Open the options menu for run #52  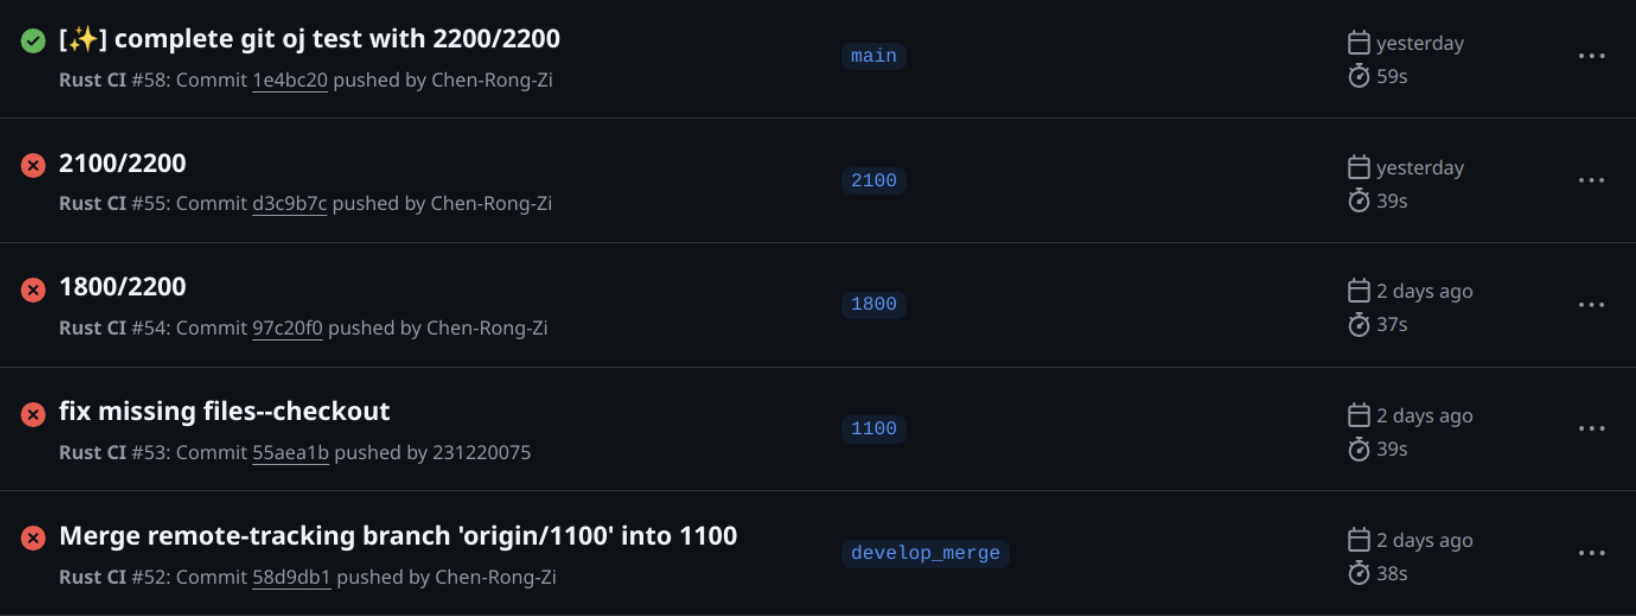tap(1591, 553)
